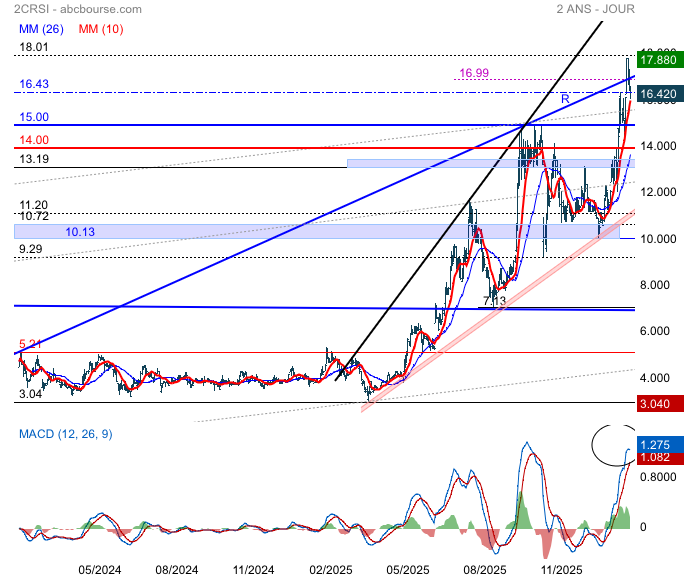684x580 pixels.
Task: Click the 0 MACD axis value
Action: 643,527
